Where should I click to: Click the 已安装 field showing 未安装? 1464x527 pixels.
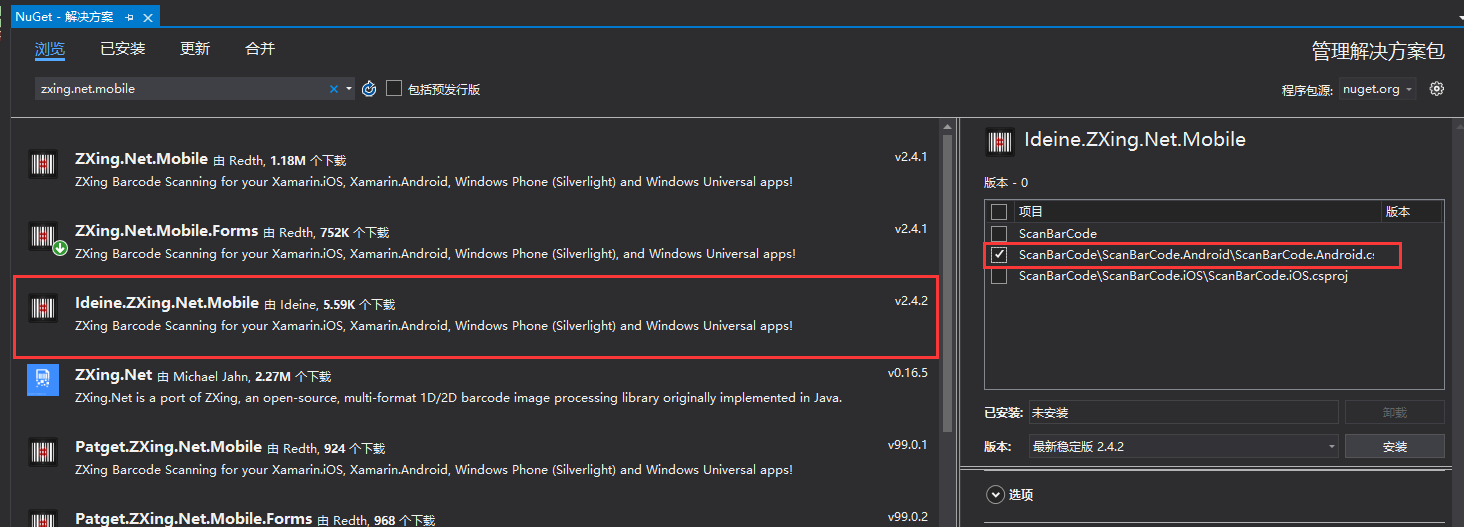pos(1184,412)
